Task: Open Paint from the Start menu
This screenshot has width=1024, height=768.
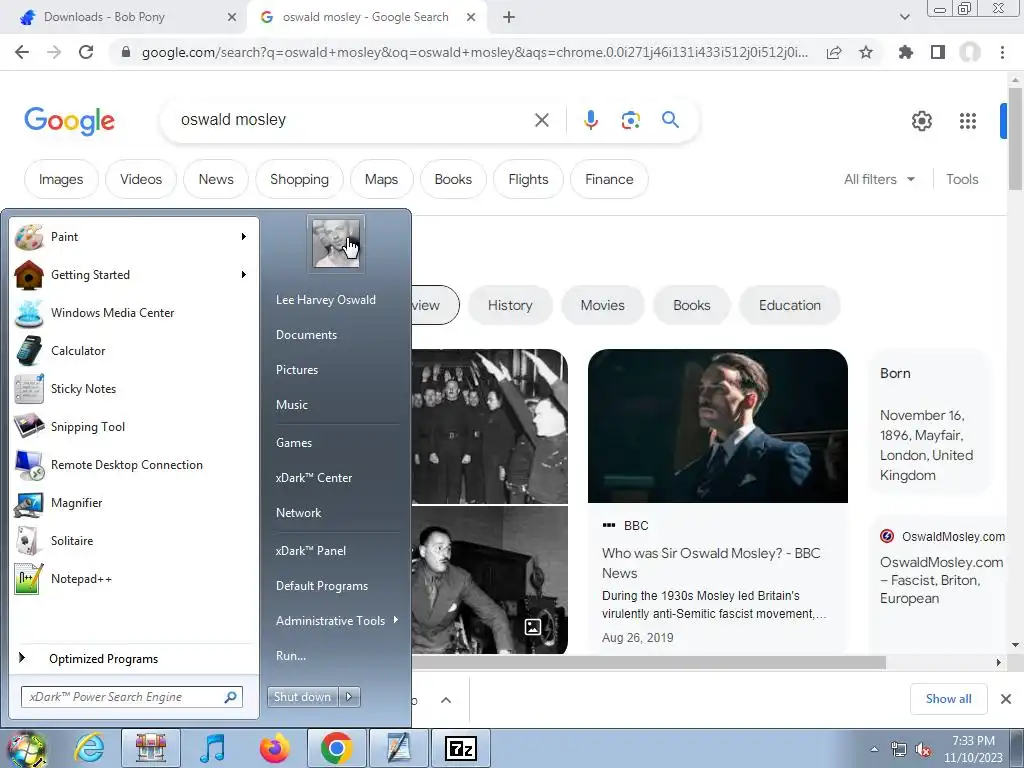Action: pyautogui.click(x=134, y=236)
